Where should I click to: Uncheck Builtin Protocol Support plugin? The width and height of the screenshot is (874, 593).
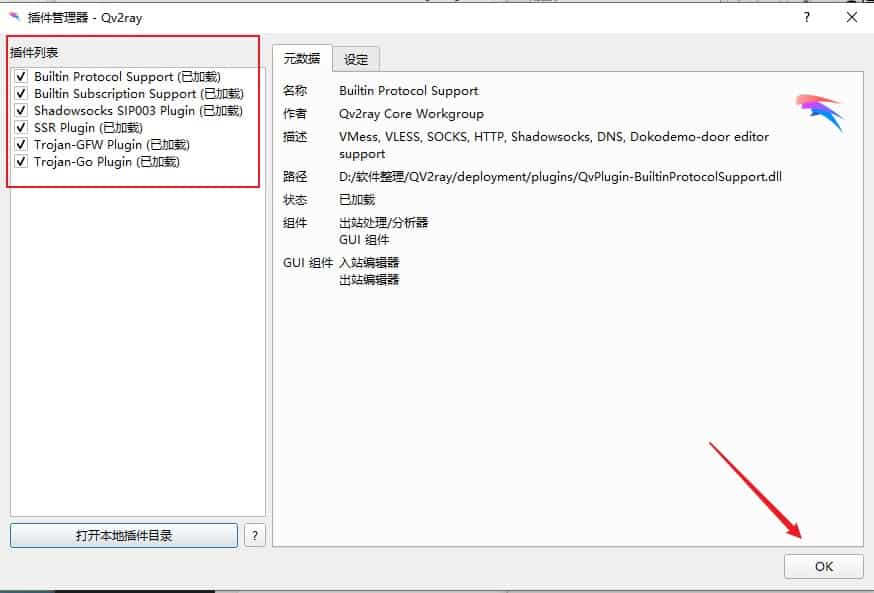[x=22, y=76]
